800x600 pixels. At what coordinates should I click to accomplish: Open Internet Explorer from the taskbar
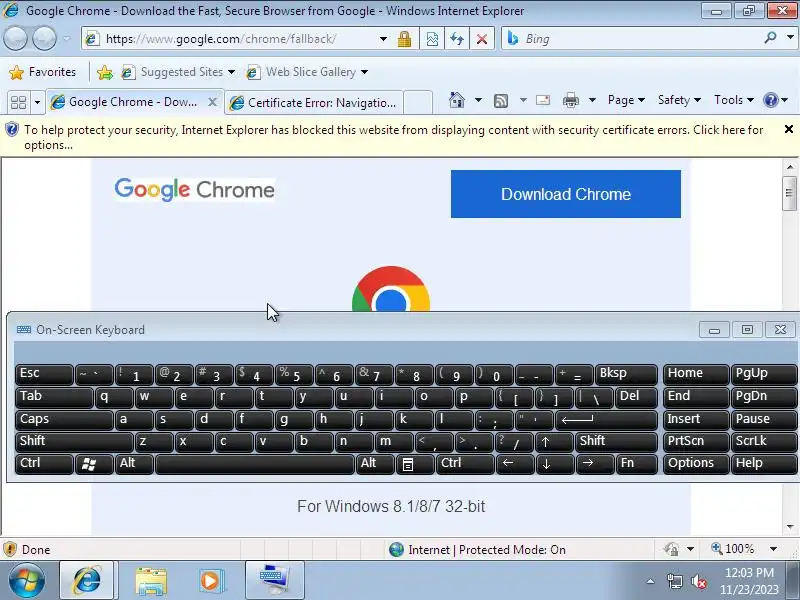[87, 580]
